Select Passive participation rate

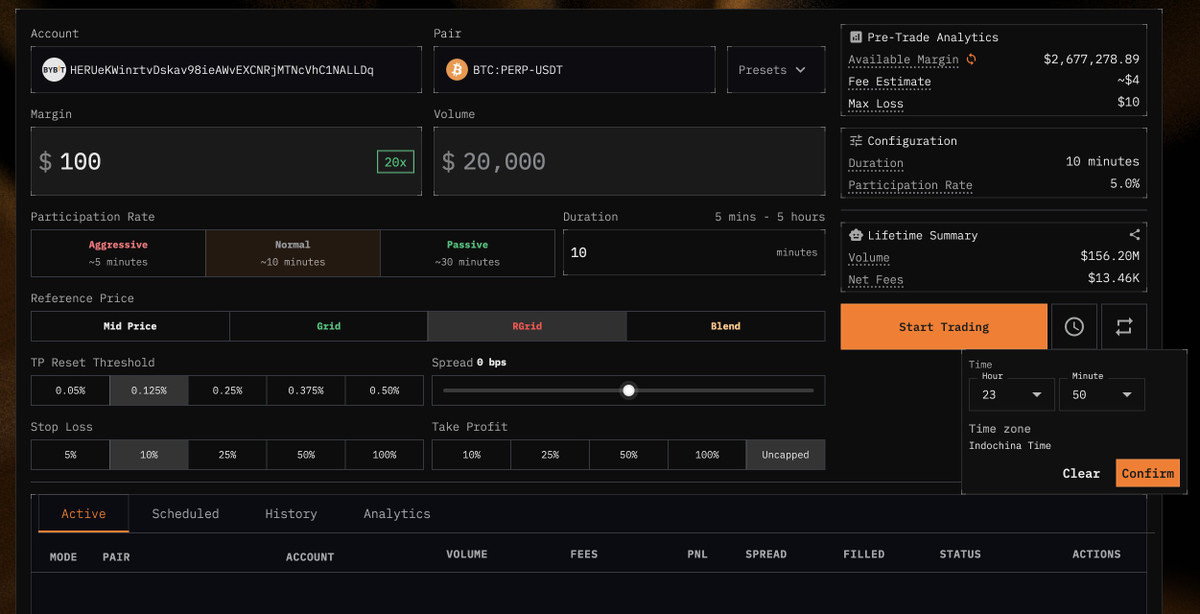pos(467,253)
